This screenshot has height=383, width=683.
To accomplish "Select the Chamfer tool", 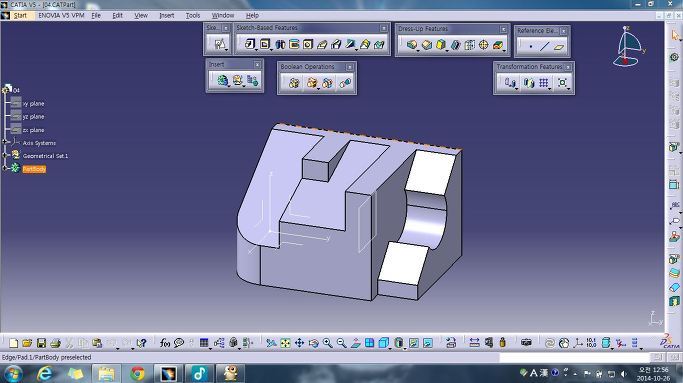I will point(427,44).
